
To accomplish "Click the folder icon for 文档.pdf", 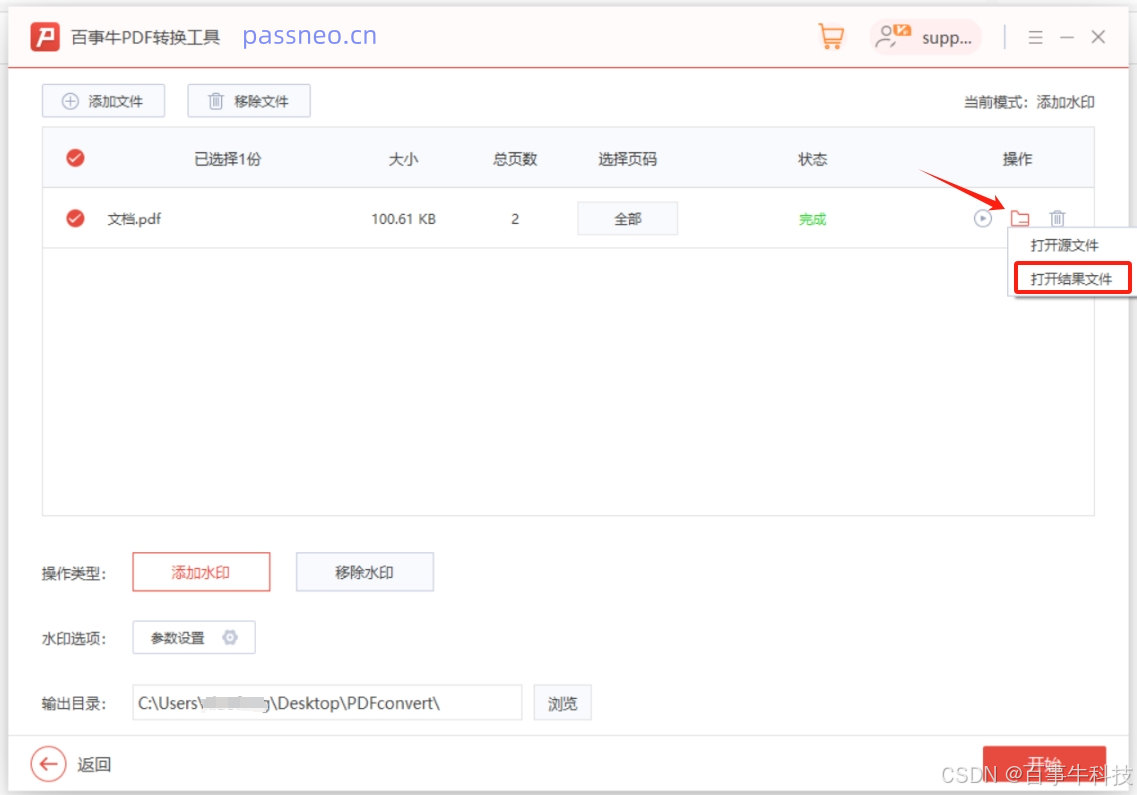I will click(x=1020, y=218).
